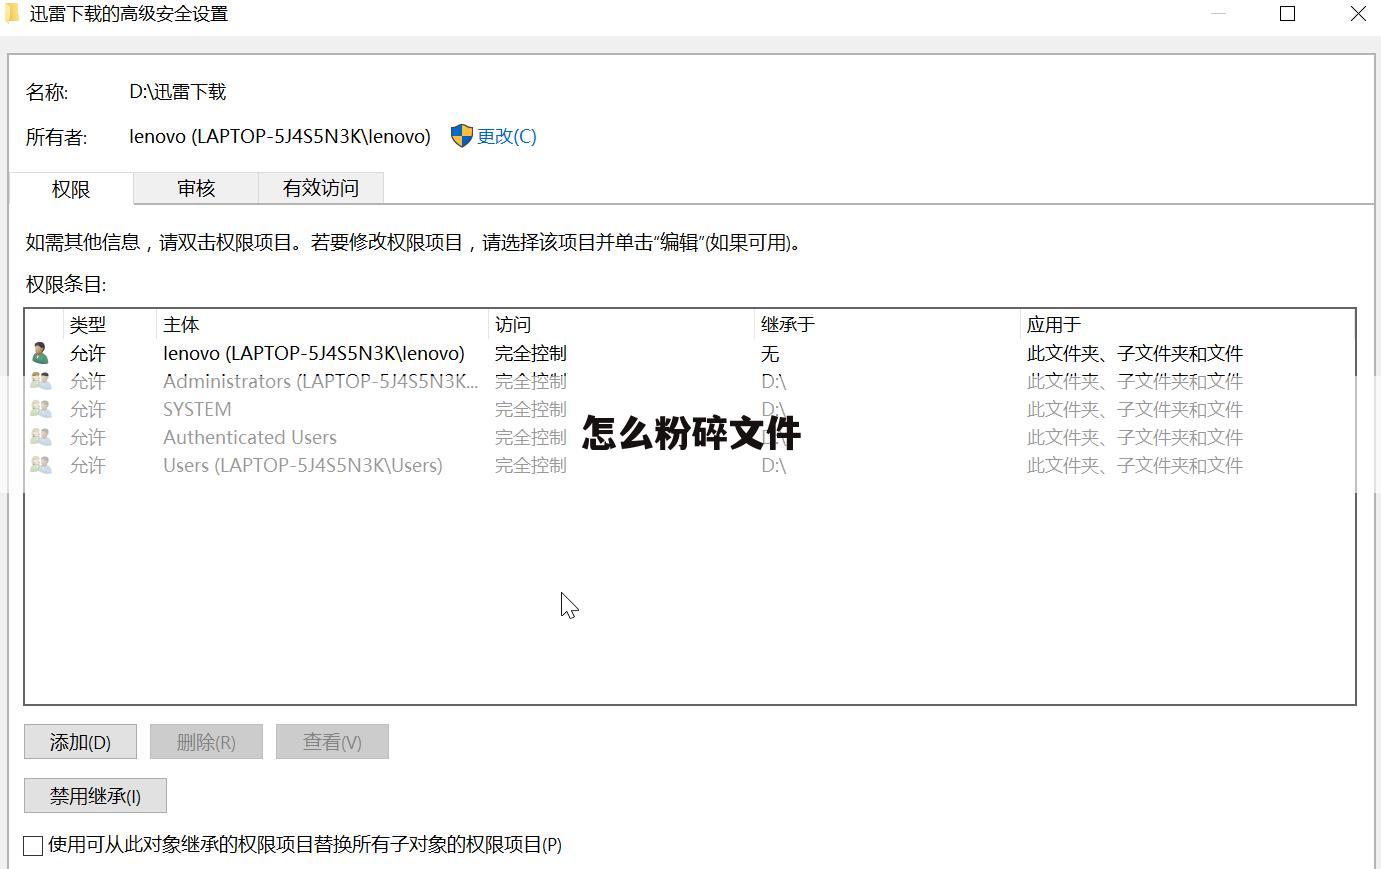Click the 添加(D) button
Screen dimensions: 1381x869
click(x=80, y=742)
